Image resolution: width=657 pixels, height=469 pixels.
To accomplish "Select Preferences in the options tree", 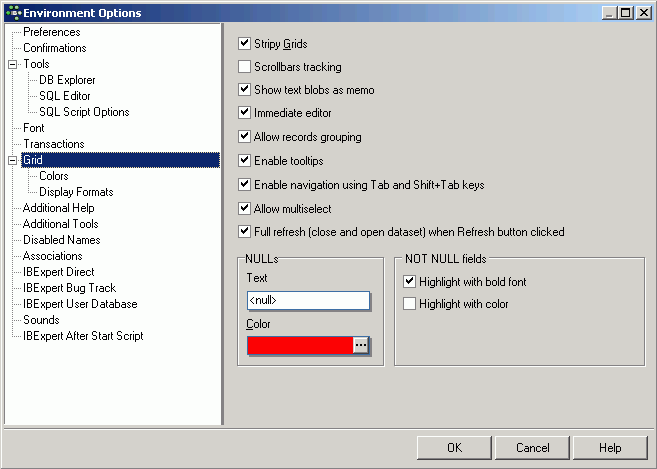I will coord(51,32).
